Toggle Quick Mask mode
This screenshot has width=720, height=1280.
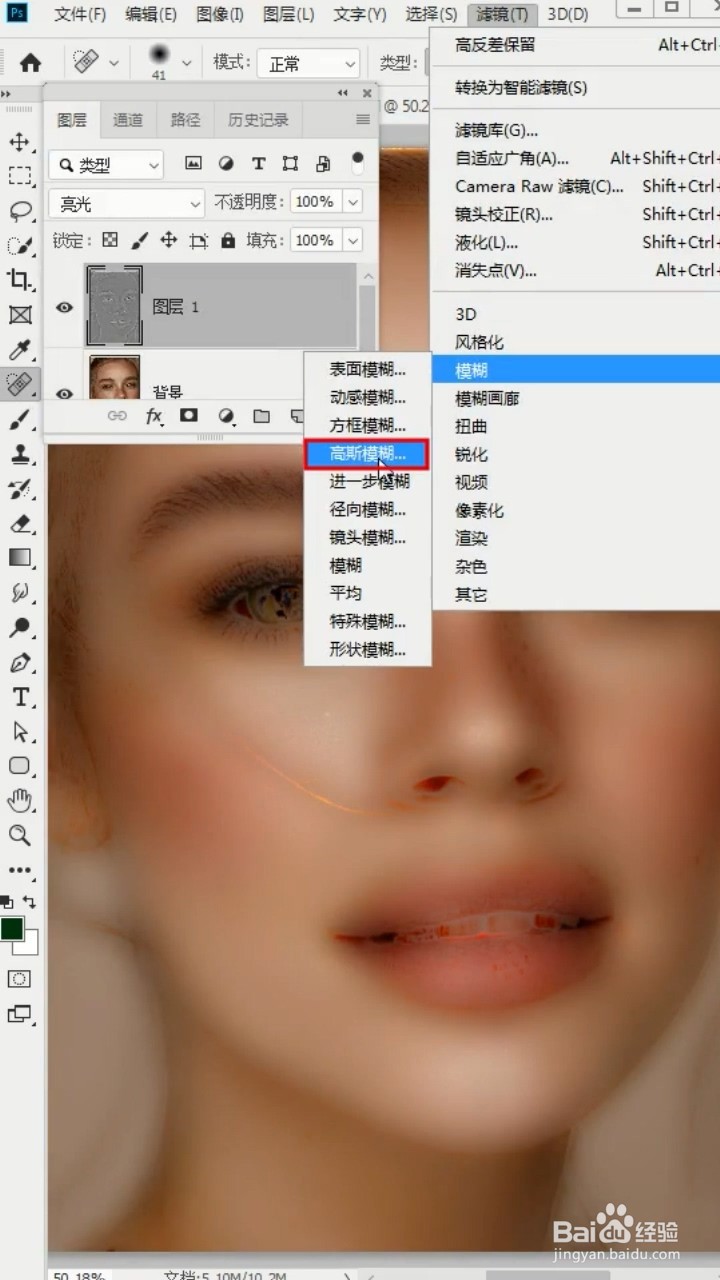coord(19,978)
